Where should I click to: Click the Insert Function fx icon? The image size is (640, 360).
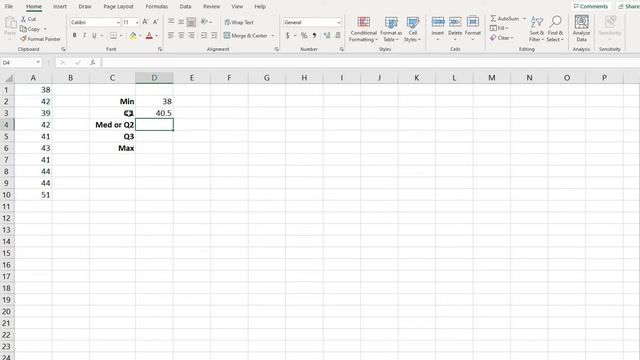(93, 62)
